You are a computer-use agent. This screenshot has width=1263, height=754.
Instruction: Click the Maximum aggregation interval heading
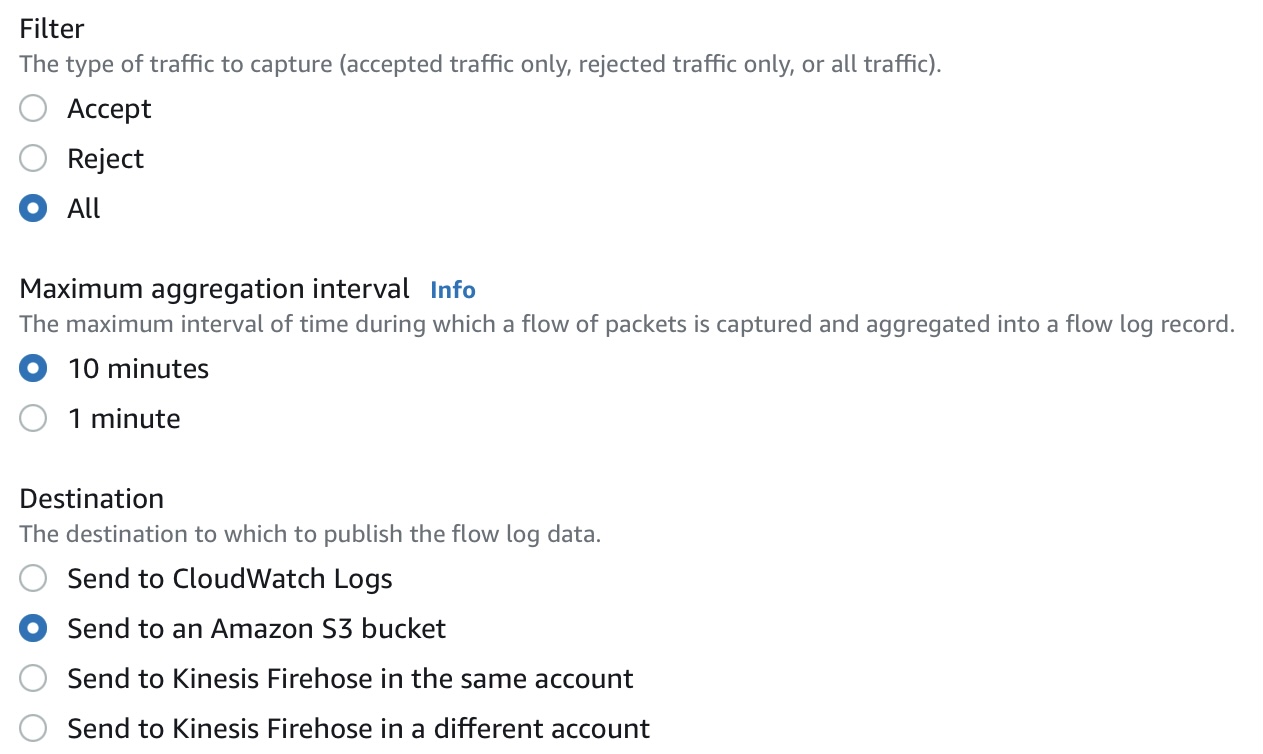[214, 289]
